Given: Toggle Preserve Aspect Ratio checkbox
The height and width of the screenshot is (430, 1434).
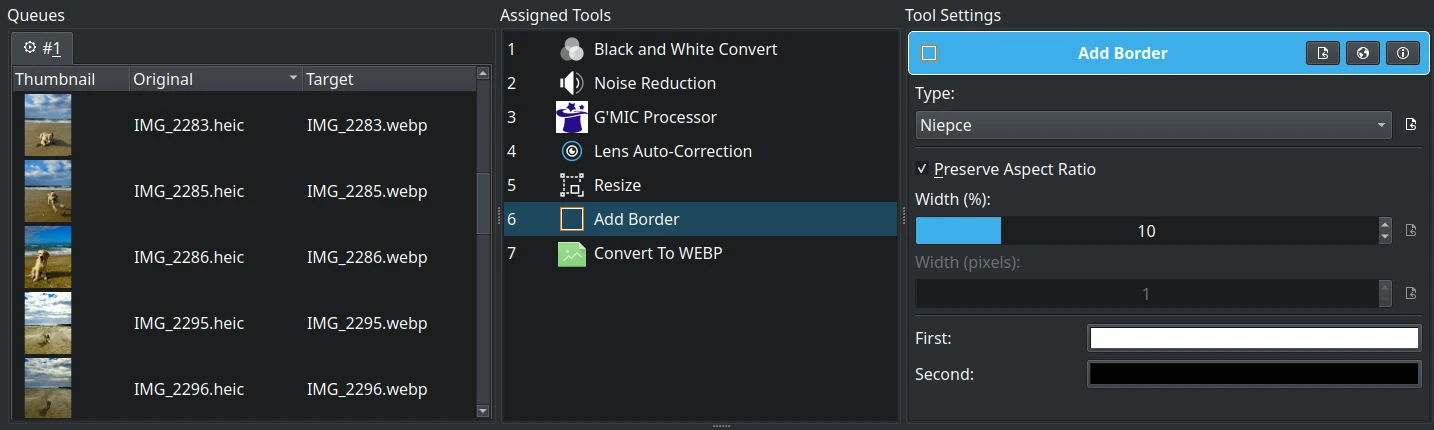Looking at the screenshot, I should [922, 169].
